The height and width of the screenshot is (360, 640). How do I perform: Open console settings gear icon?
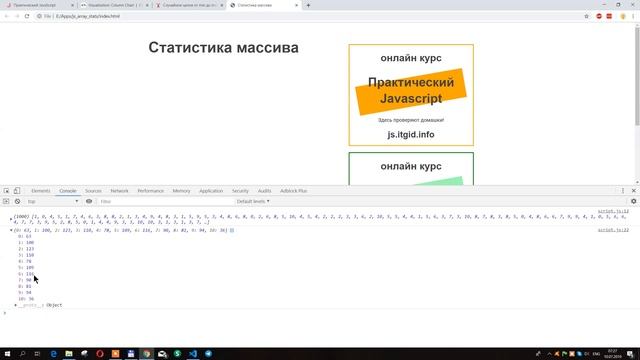tap(633, 201)
